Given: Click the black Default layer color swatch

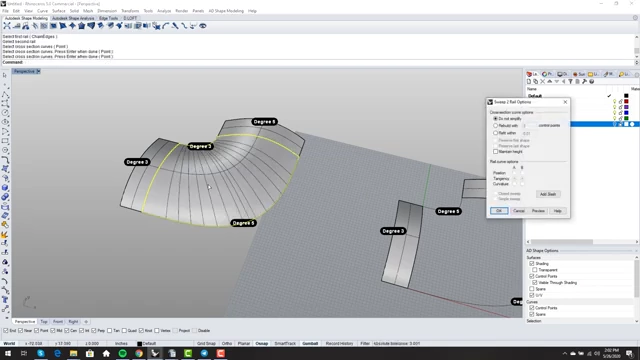Looking at the screenshot, I should tap(626, 96).
